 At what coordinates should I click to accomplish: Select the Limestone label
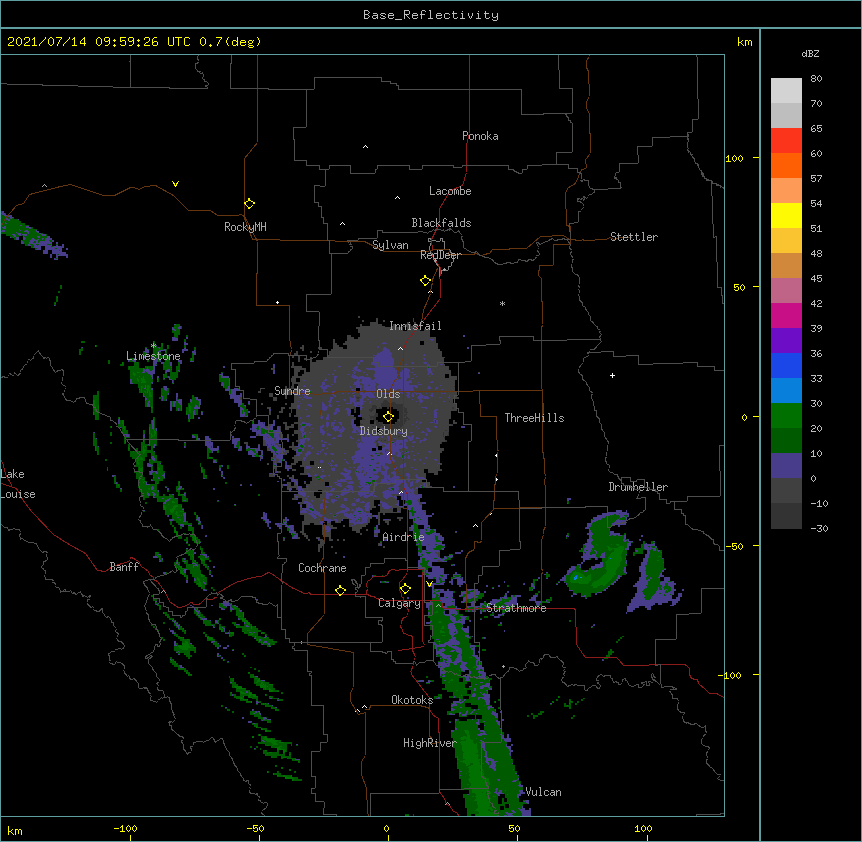tap(153, 356)
